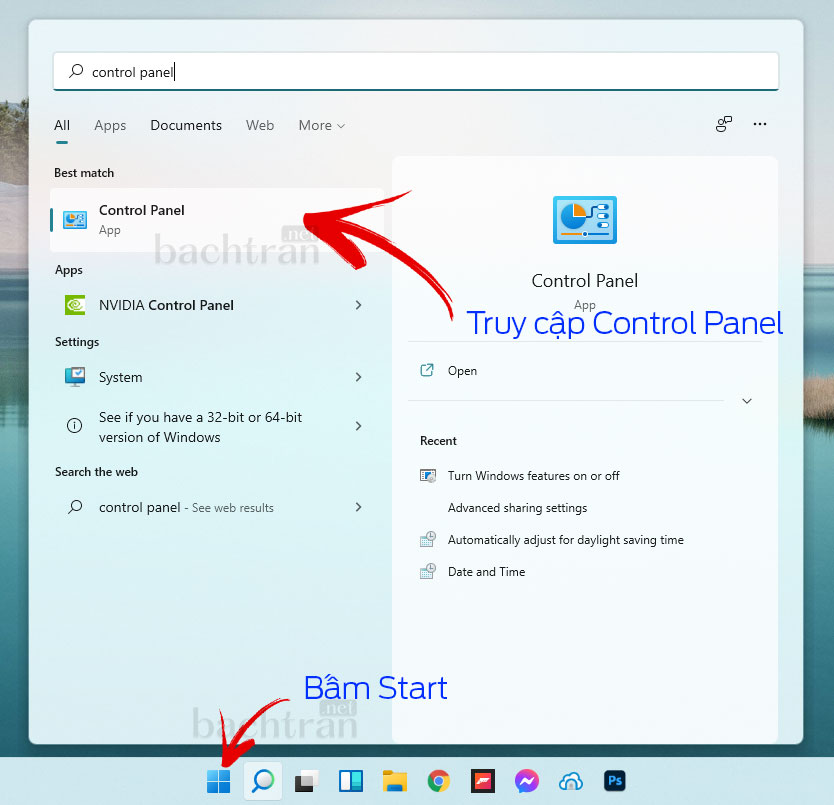Launch File Explorer from the taskbar
The width and height of the screenshot is (834, 805).
tap(395, 781)
